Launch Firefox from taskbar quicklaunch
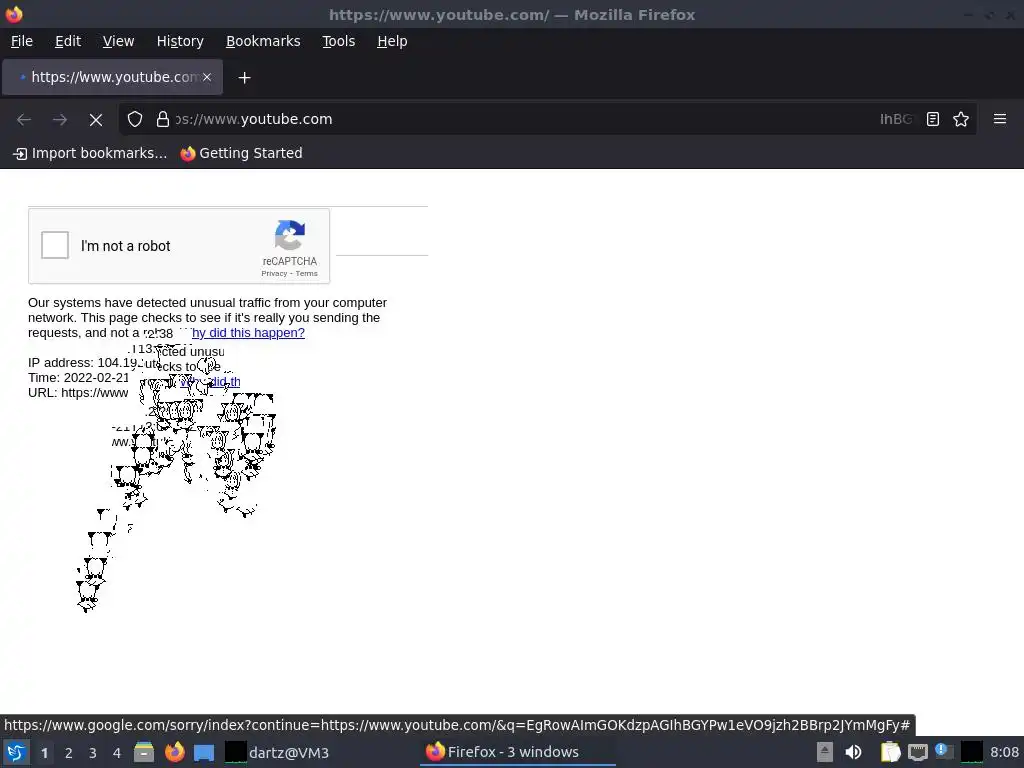1024x768 pixels. point(174,752)
